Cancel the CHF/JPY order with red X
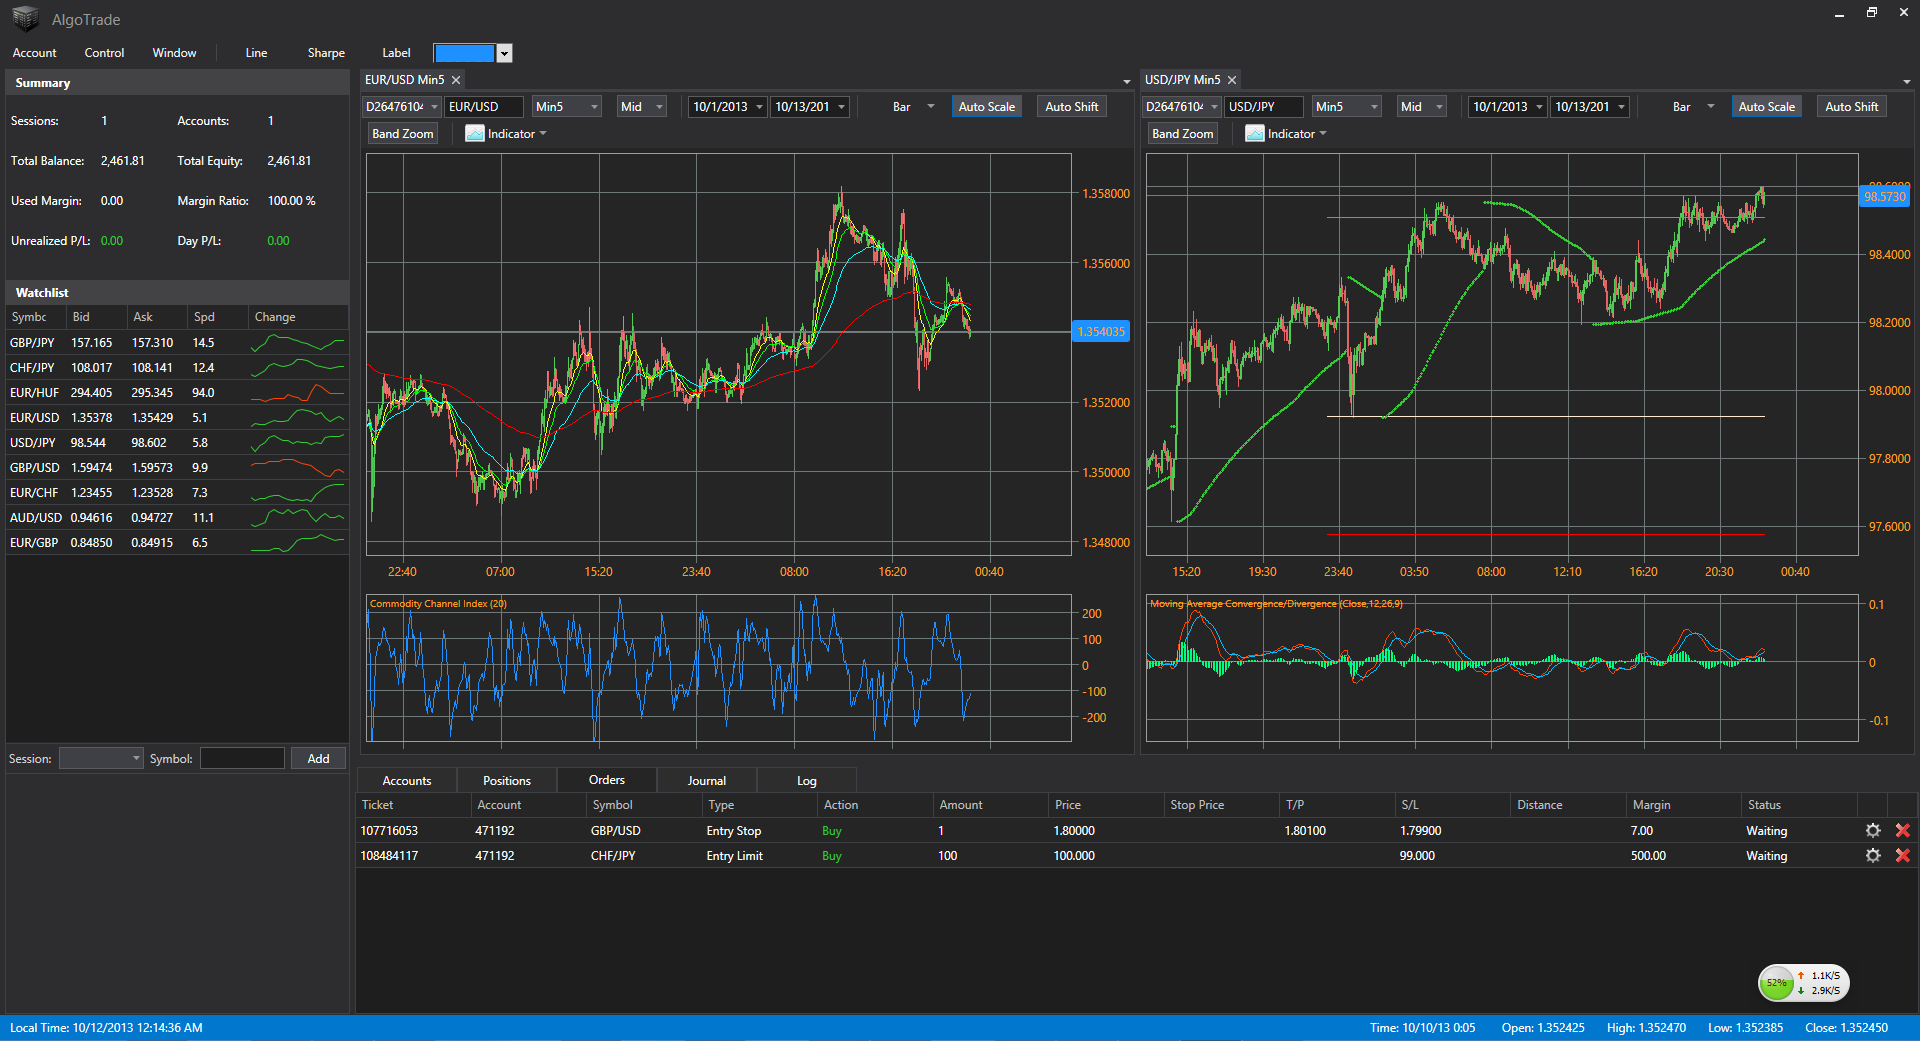Screen dimensions: 1920x1041 click(x=1902, y=856)
